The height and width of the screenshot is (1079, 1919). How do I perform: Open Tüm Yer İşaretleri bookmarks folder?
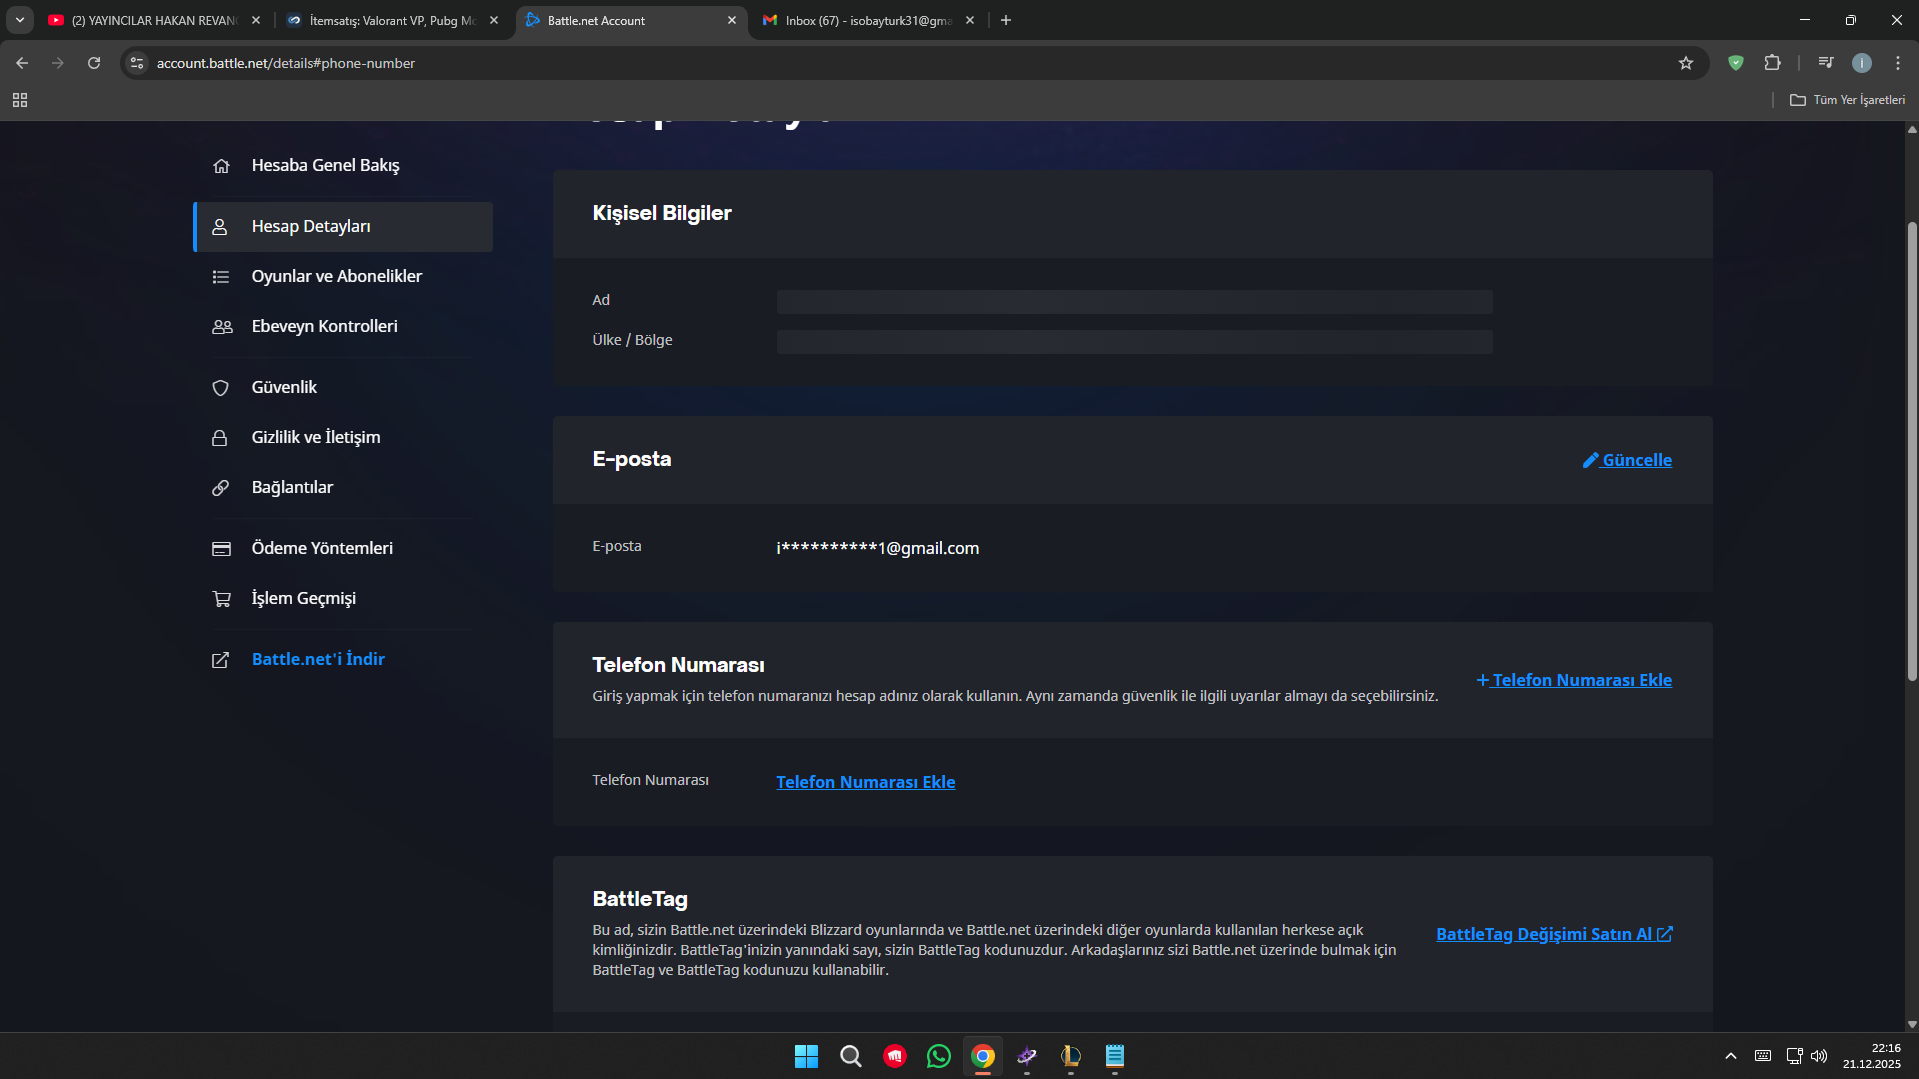(1847, 100)
